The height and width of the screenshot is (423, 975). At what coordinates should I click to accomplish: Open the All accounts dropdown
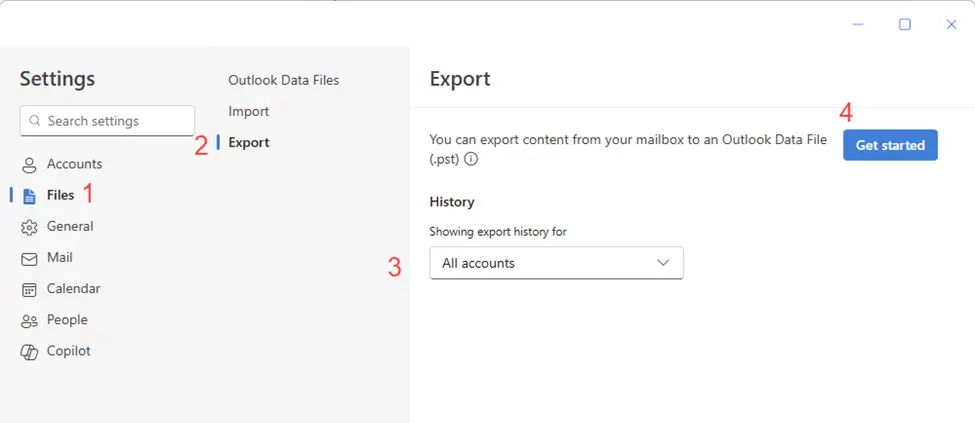point(557,263)
